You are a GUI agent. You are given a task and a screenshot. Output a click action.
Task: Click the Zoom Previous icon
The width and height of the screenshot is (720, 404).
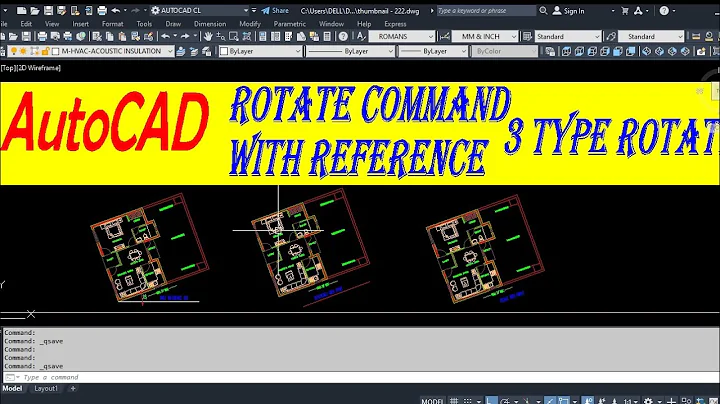(x=247, y=36)
